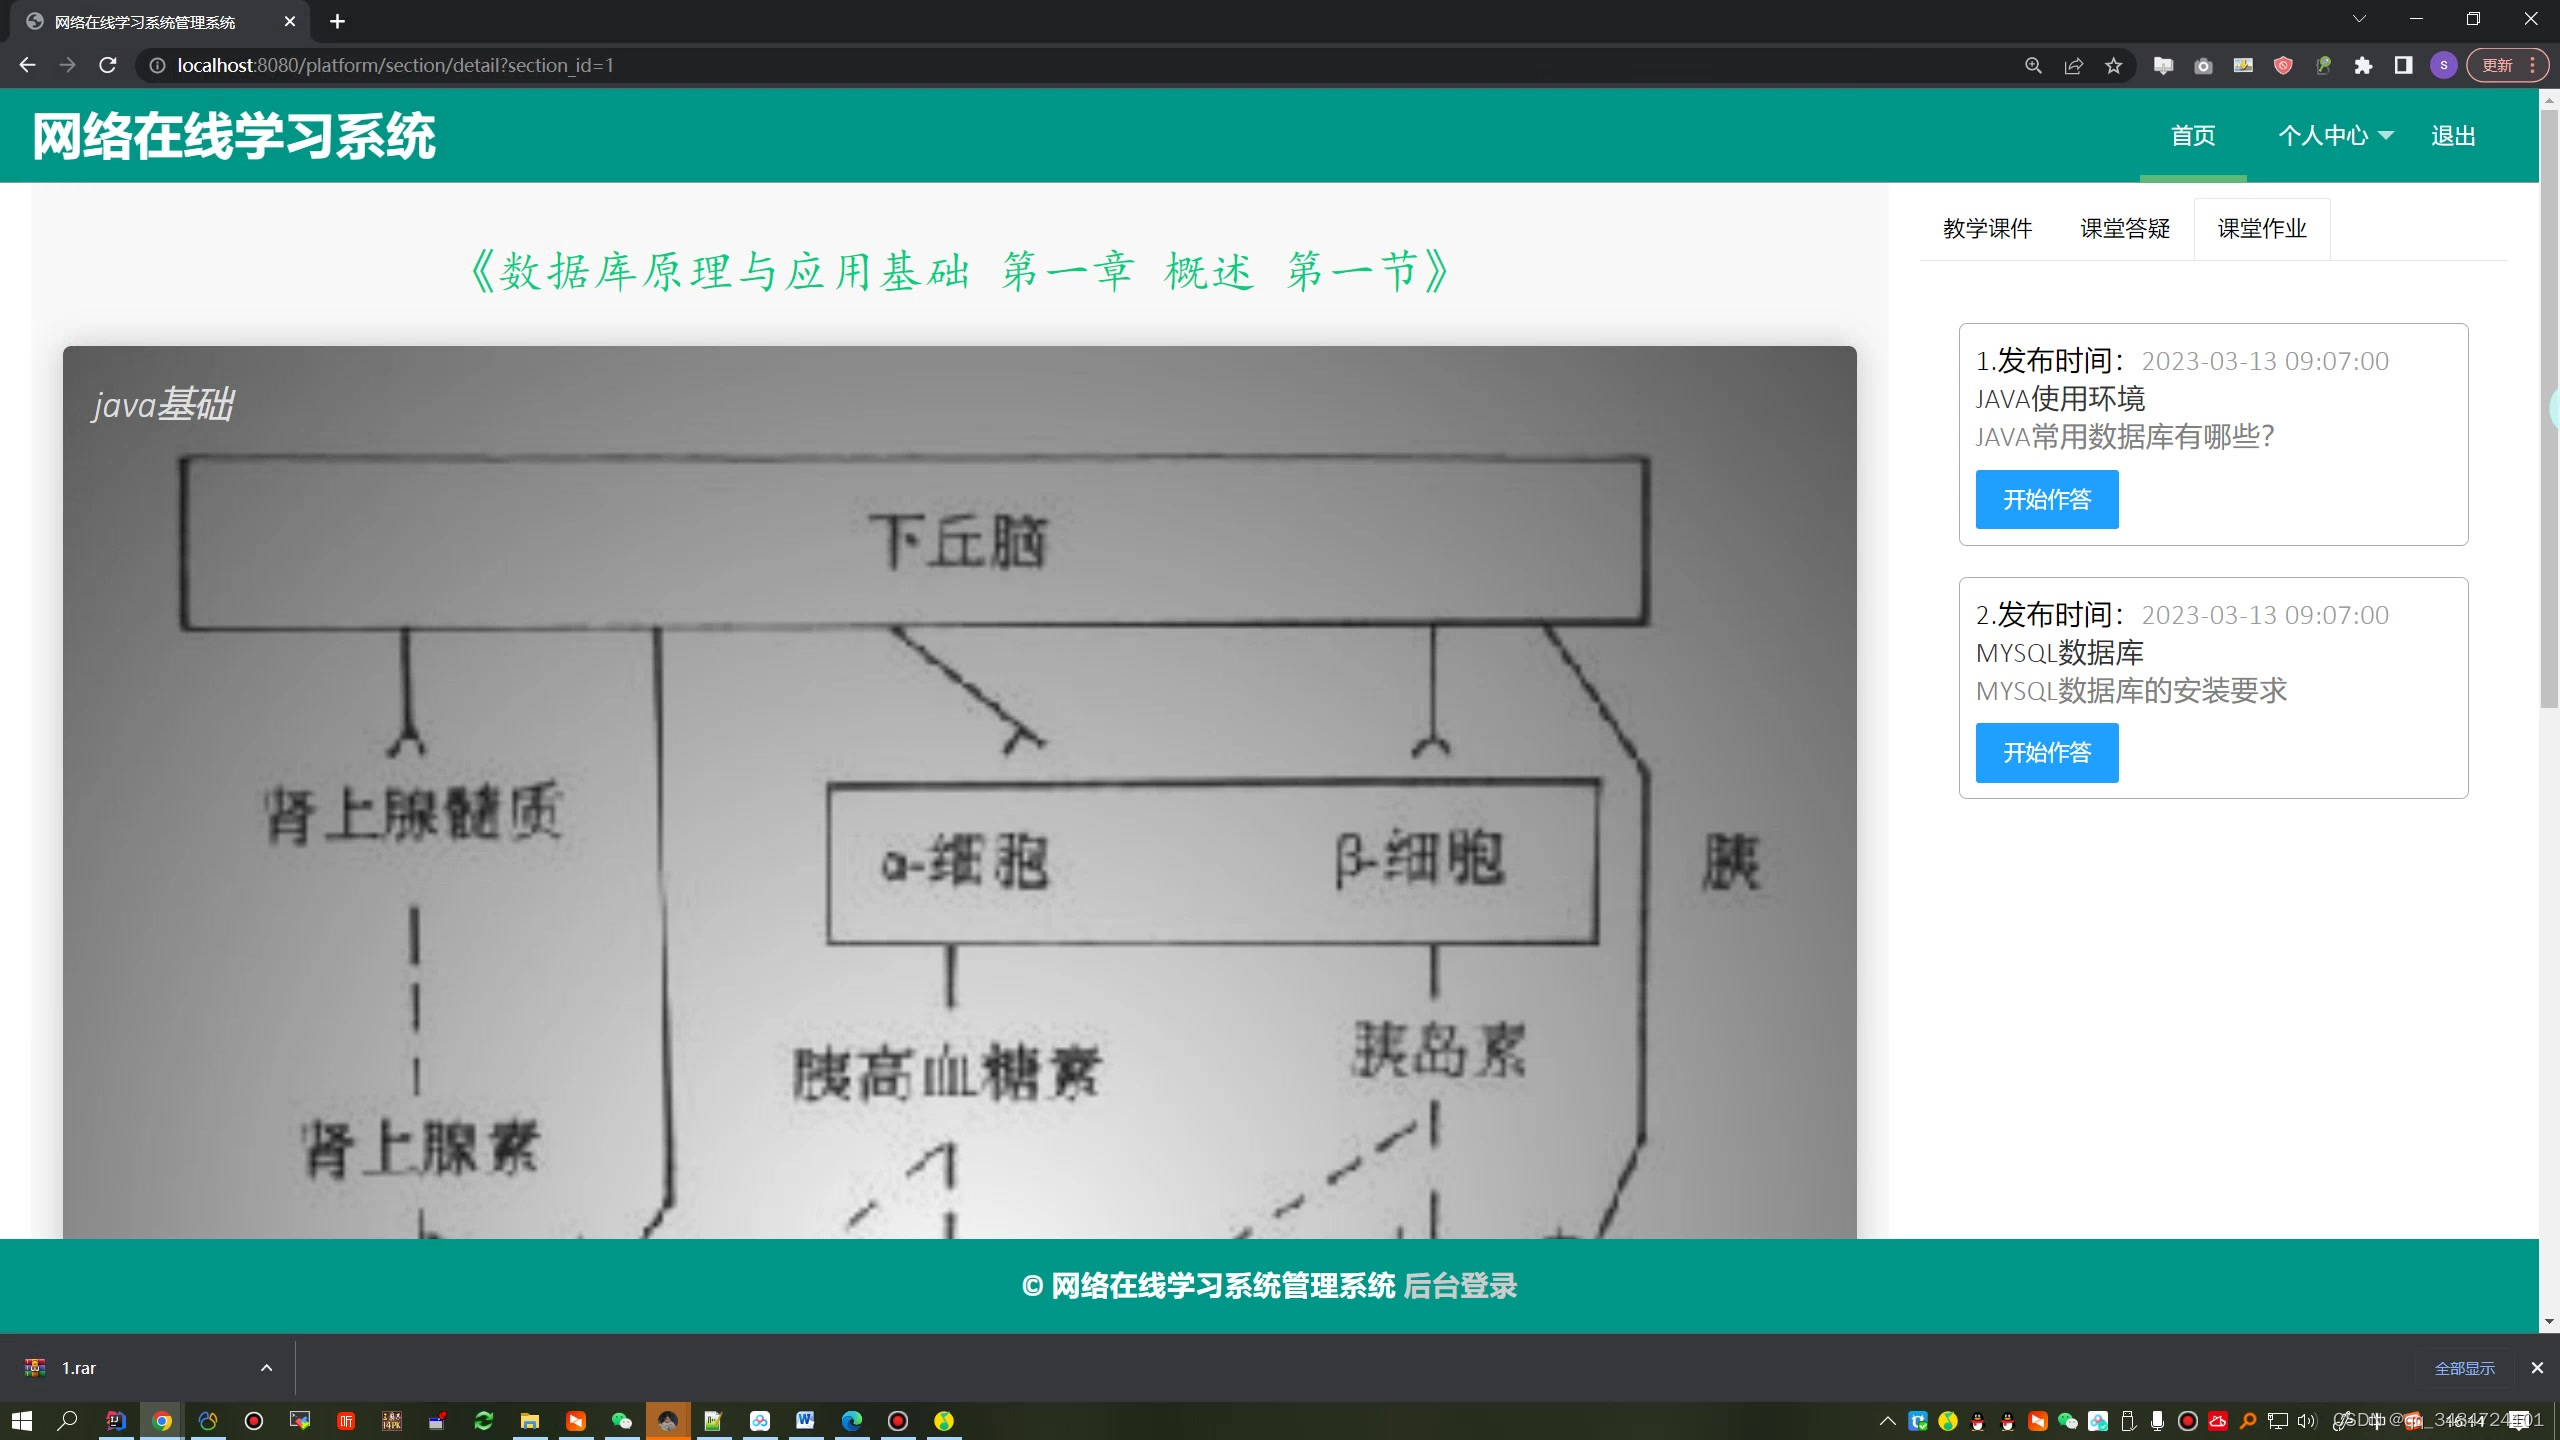Image resolution: width=2560 pixels, height=1440 pixels.
Task: Open WeChat from the taskbar
Action: pyautogui.click(x=620, y=1420)
